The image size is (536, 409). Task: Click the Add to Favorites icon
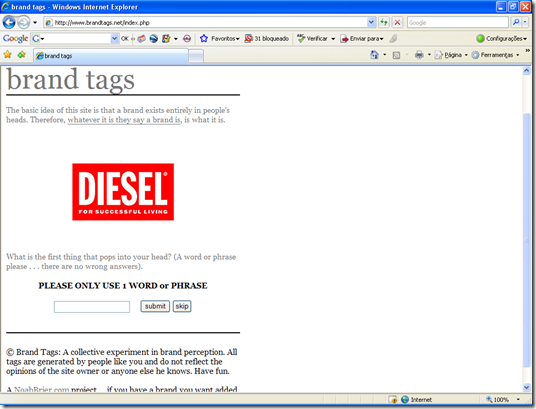point(22,55)
